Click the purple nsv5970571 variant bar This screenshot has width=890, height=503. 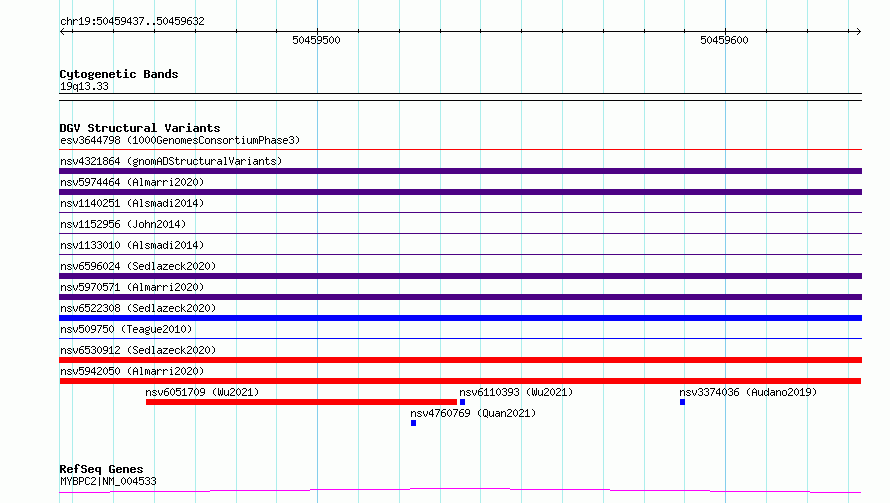pos(460,297)
